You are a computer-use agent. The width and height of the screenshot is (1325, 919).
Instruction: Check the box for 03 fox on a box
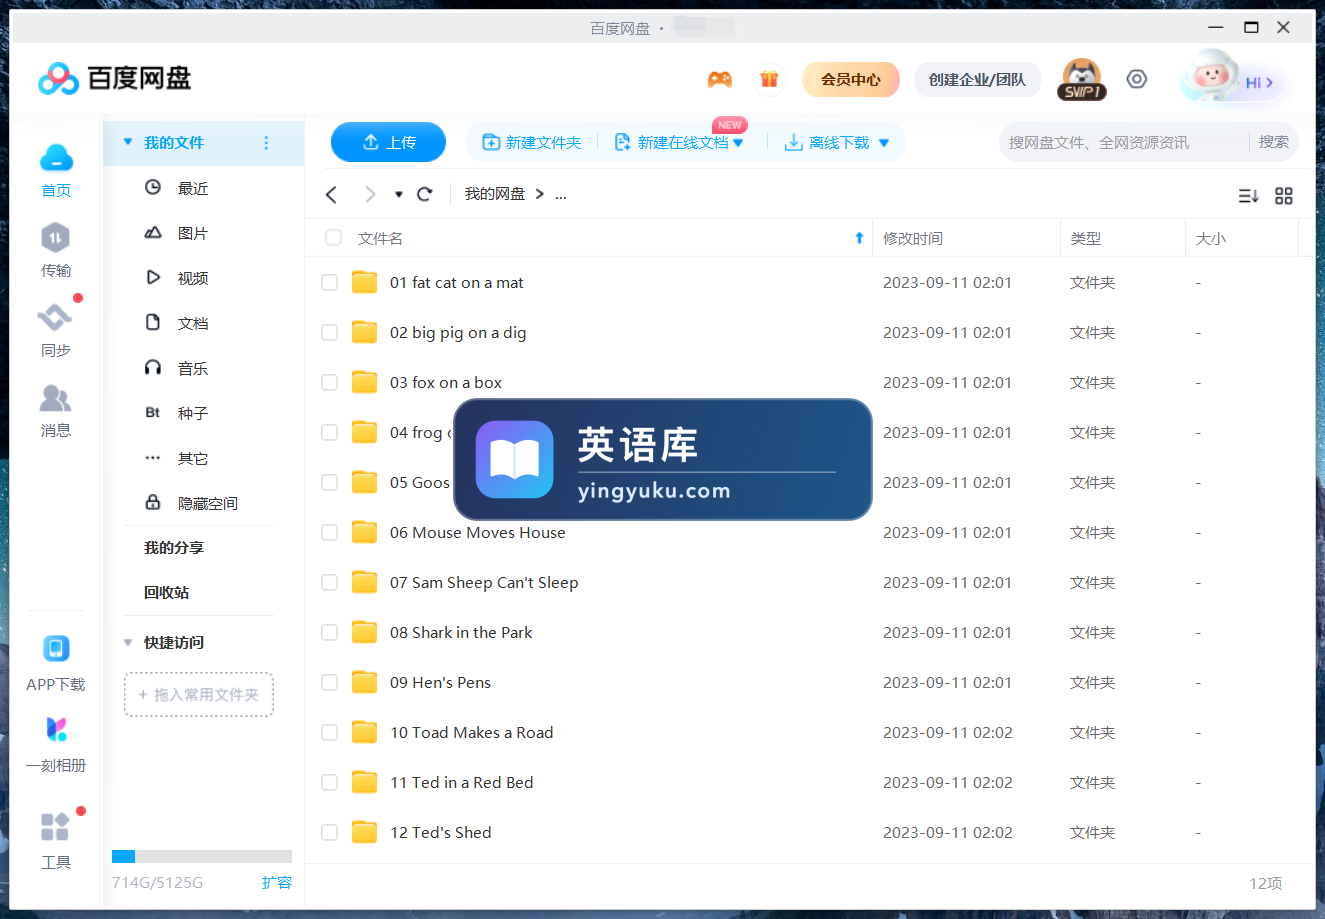(x=329, y=383)
